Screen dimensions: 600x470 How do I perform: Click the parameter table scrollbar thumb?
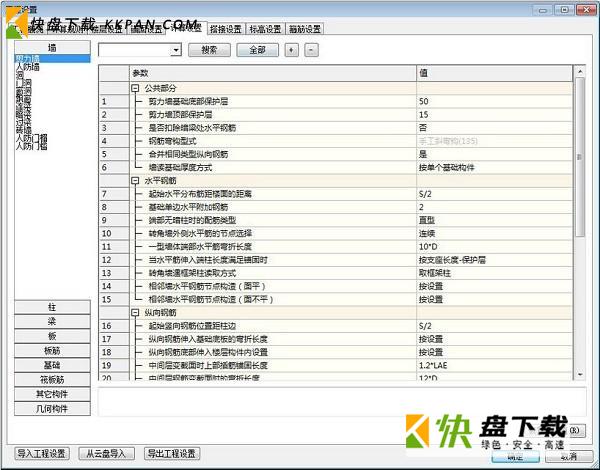[580, 157]
